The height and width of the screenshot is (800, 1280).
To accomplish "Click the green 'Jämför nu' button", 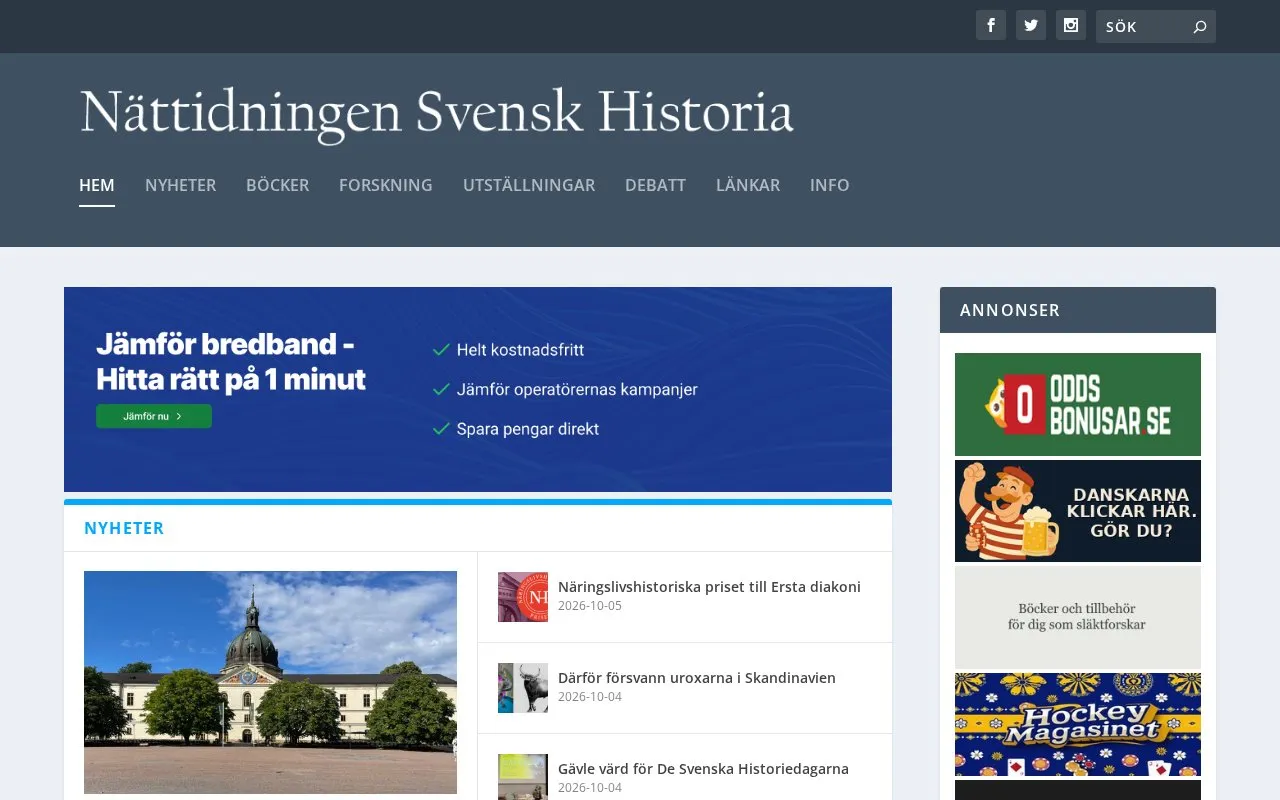I will pyautogui.click(x=154, y=416).
